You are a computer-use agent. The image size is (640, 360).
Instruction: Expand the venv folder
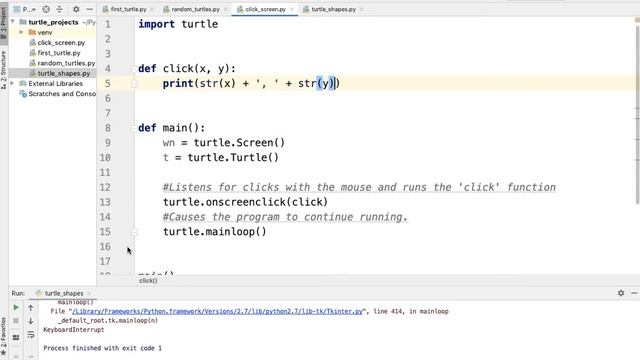click(21, 32)
